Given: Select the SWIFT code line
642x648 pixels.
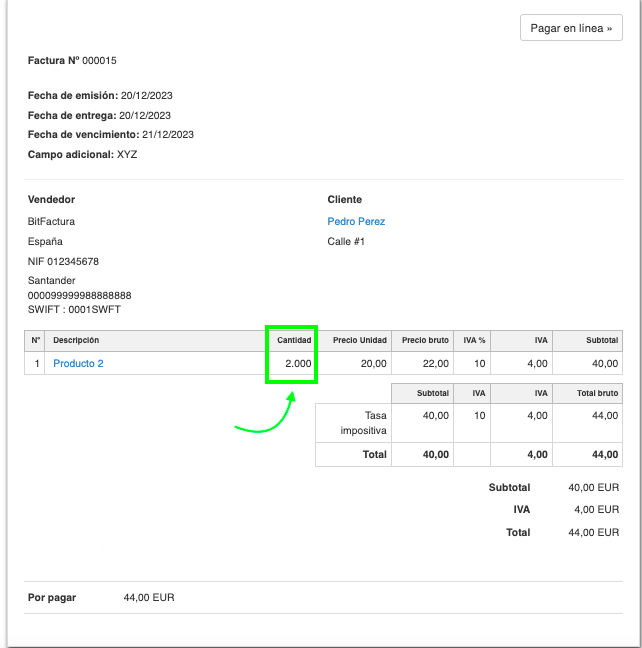Looking at the screenshot, I should point(73,309).
